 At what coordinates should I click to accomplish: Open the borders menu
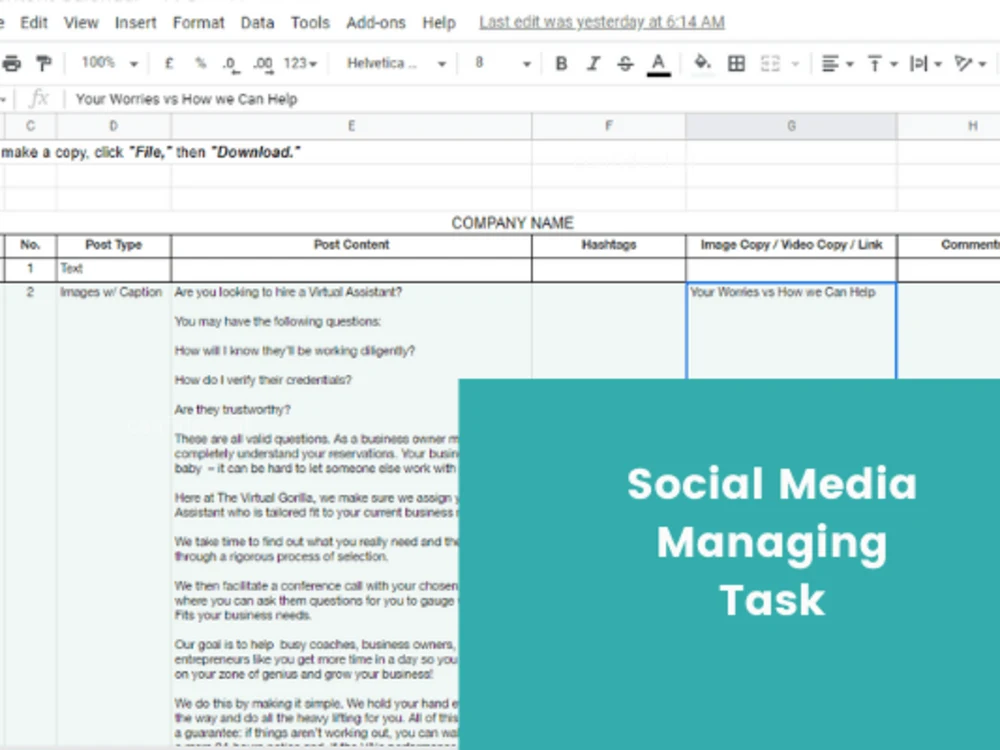tap(737, 63)
